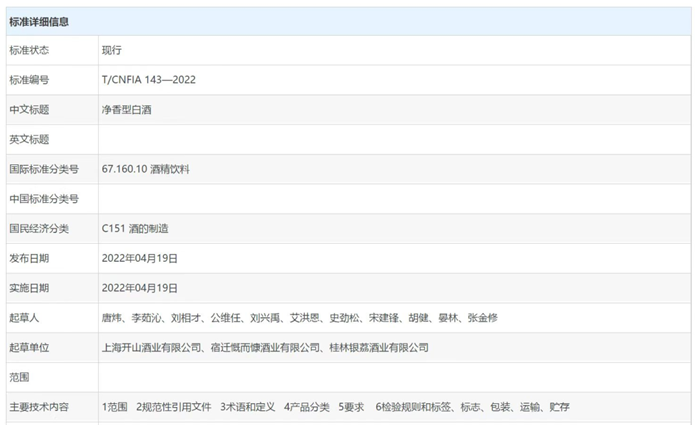Click the empty 范围 value cell
Viewport: 695px width, 427px height.
[x=390, y=377]
